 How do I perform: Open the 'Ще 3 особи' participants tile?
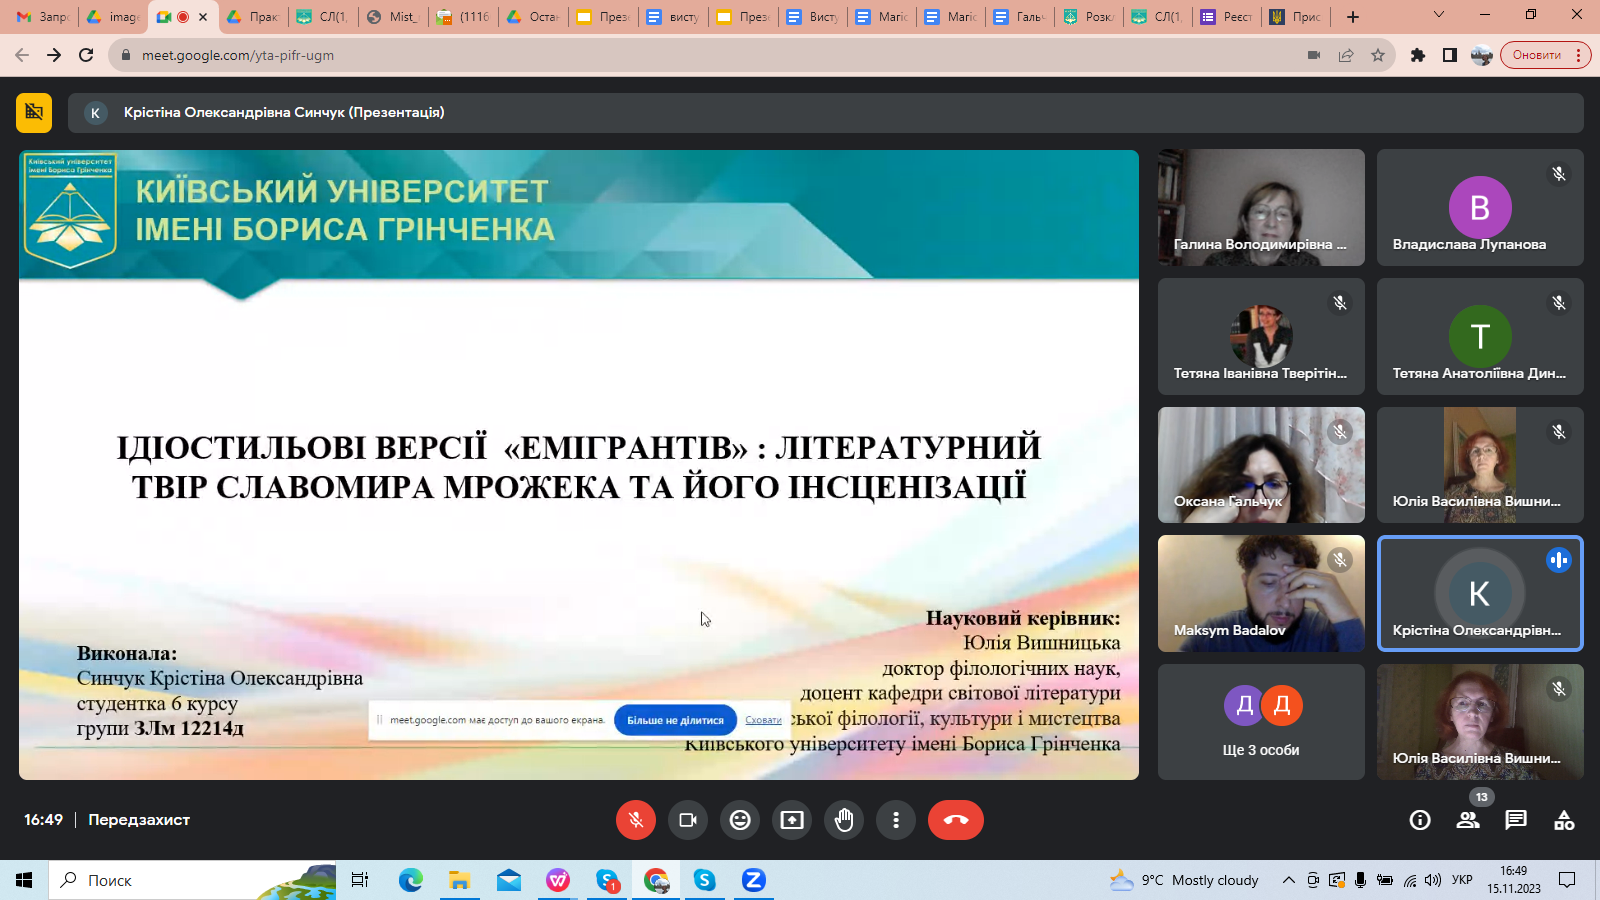1261,722
